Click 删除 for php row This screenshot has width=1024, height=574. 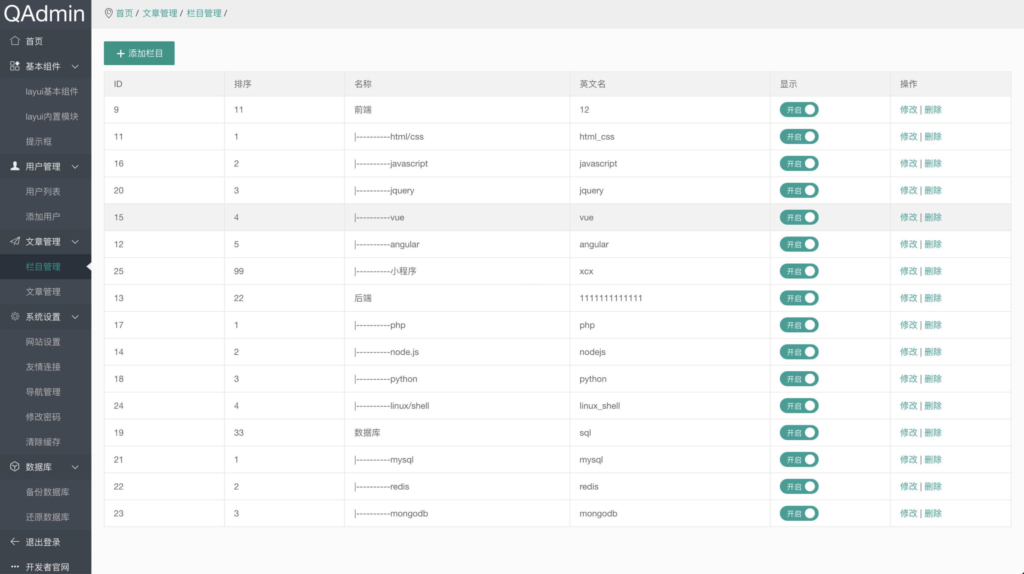[933, 325]
